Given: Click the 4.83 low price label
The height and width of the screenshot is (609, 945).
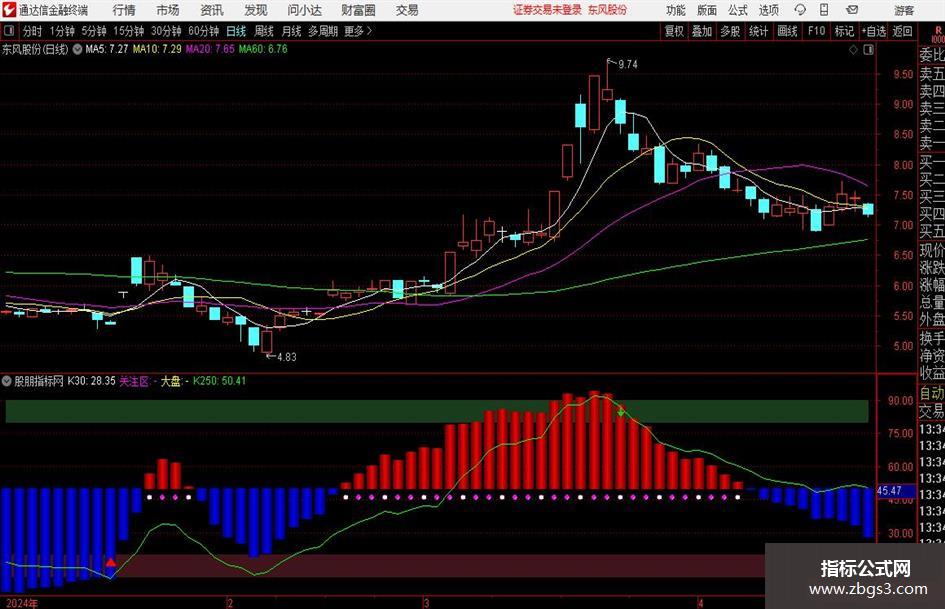Looking at the screenshot, I should tap(286, 357).
